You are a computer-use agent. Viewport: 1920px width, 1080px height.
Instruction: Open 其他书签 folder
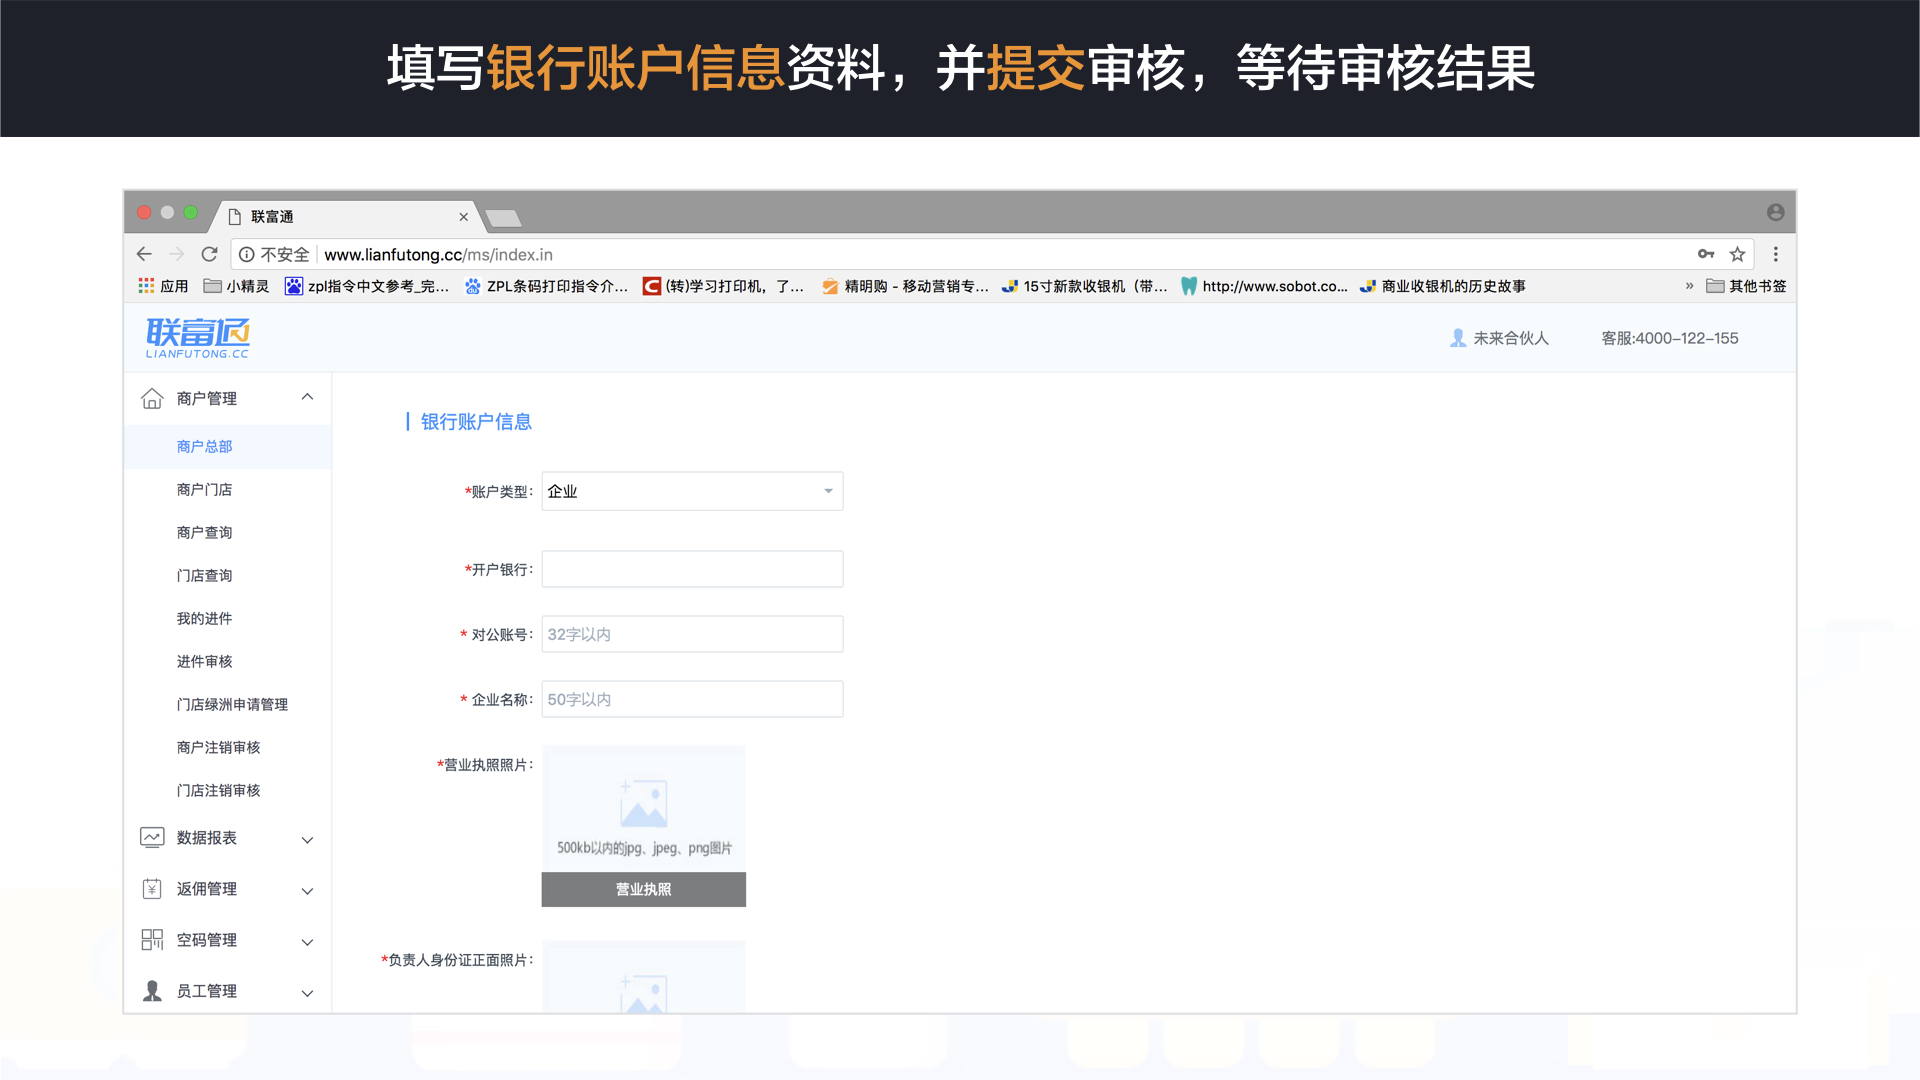(1746, 286)
